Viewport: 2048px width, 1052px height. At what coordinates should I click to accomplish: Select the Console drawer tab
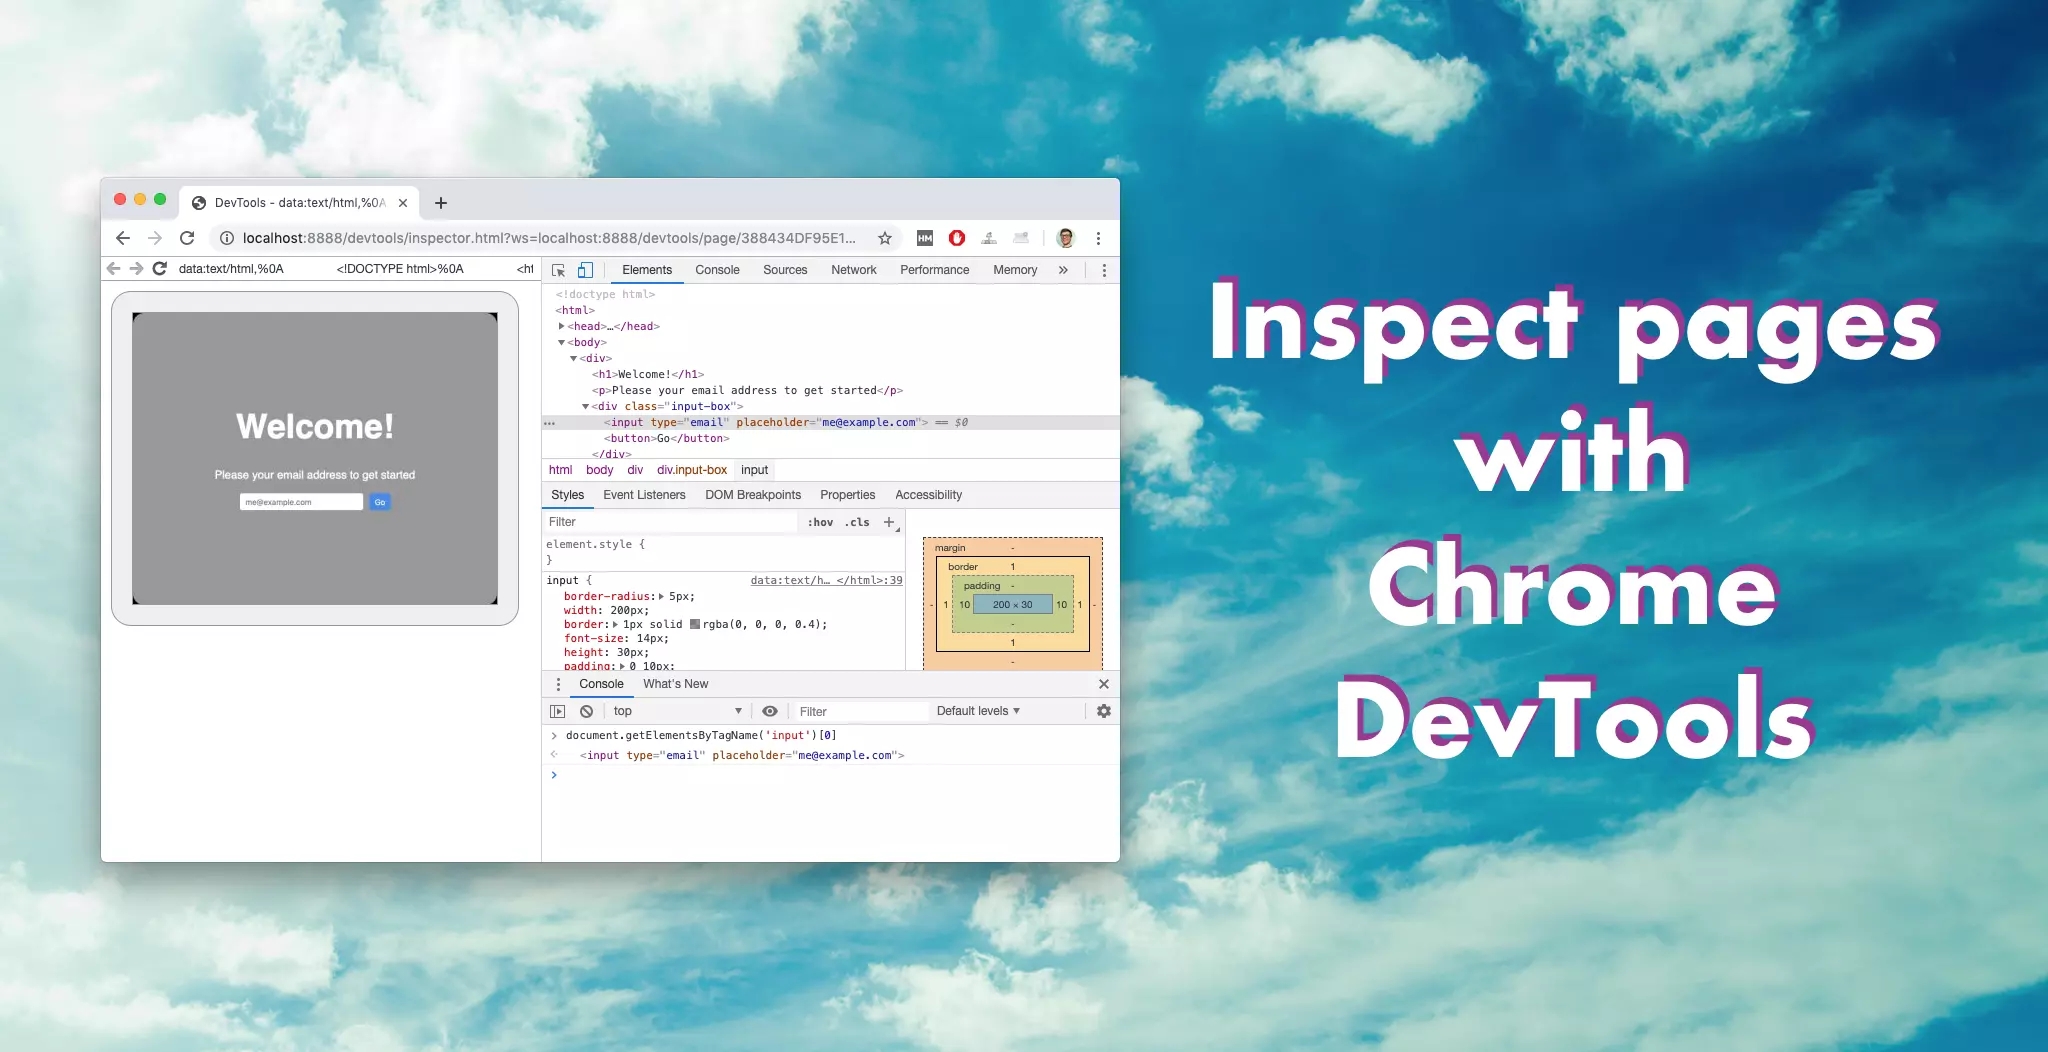[x=601, y=684]
